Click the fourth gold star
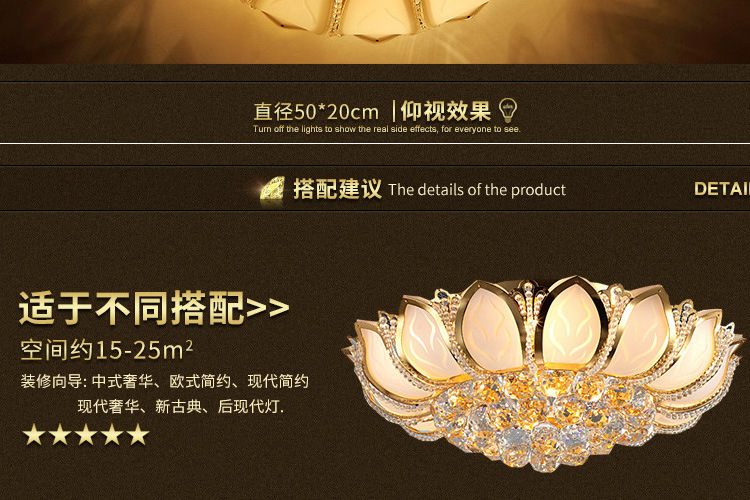This screenshot has width=750, height=500. [112, 434]
